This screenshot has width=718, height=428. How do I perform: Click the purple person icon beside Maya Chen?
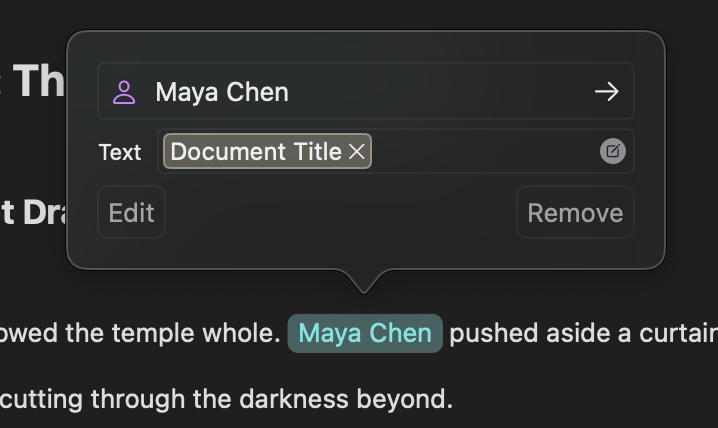click(124, 92)
